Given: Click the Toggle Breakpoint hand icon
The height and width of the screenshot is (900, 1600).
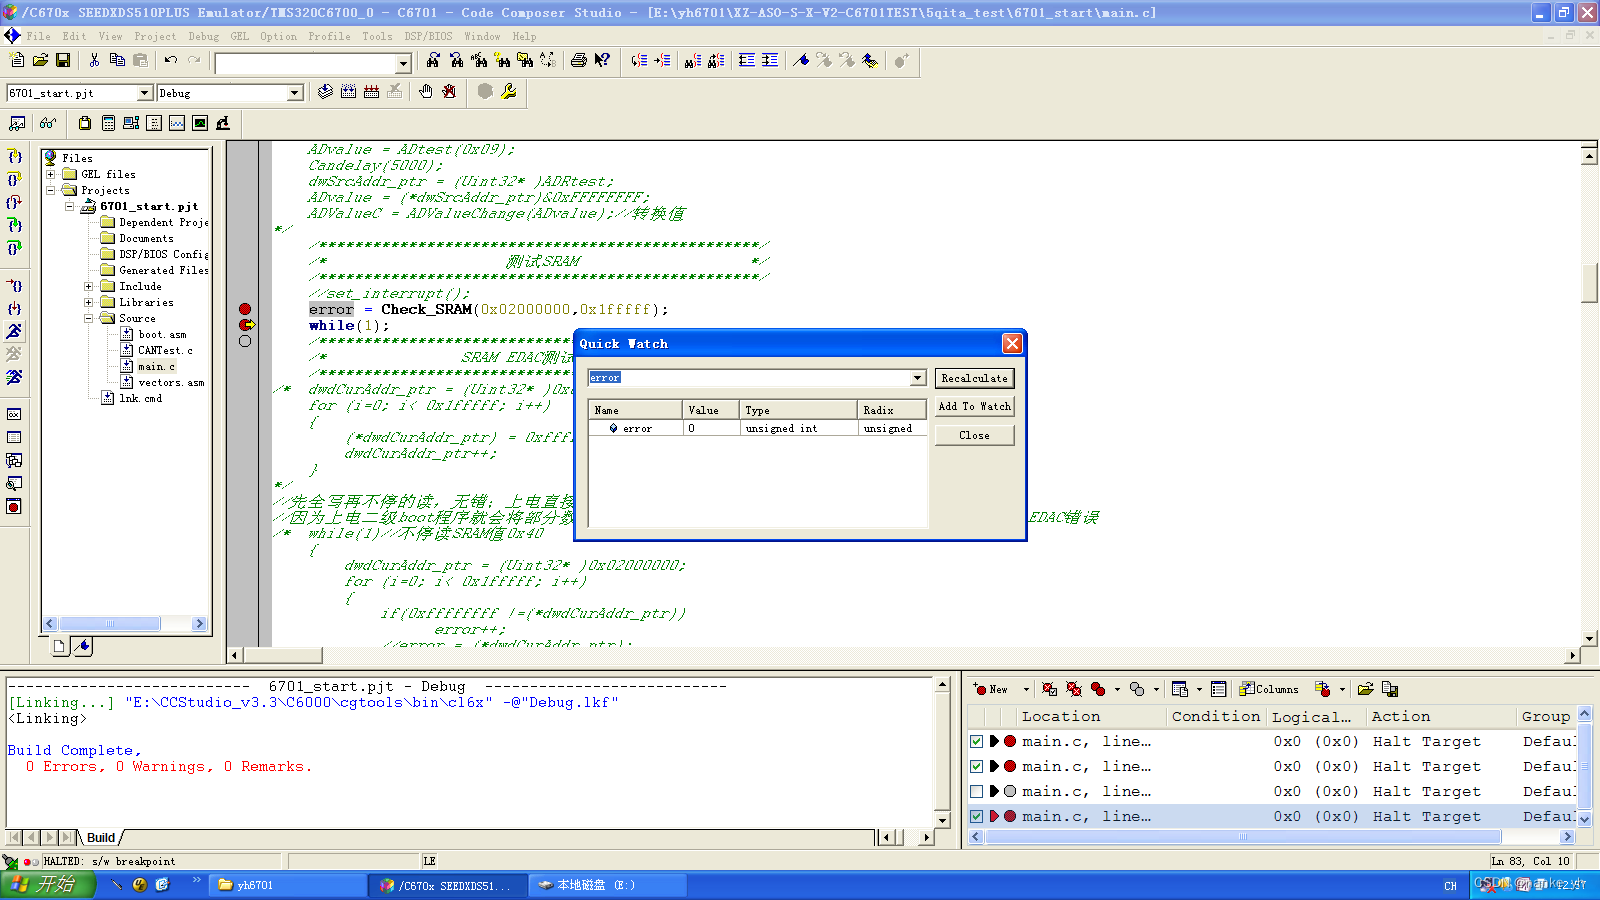Looking at the screenshot, I should (426, 92).
